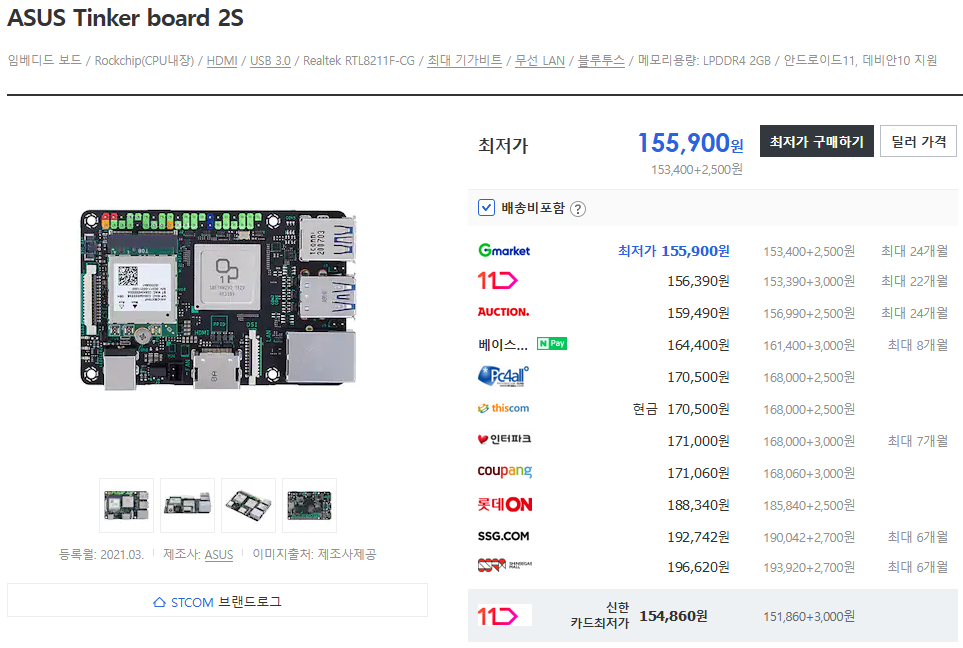The width and height of the screenshot is (963, 648).
Task: Click the Gmarket 최저가 155,900원 price
Action: pyautogui.click(x=674, y=251)
